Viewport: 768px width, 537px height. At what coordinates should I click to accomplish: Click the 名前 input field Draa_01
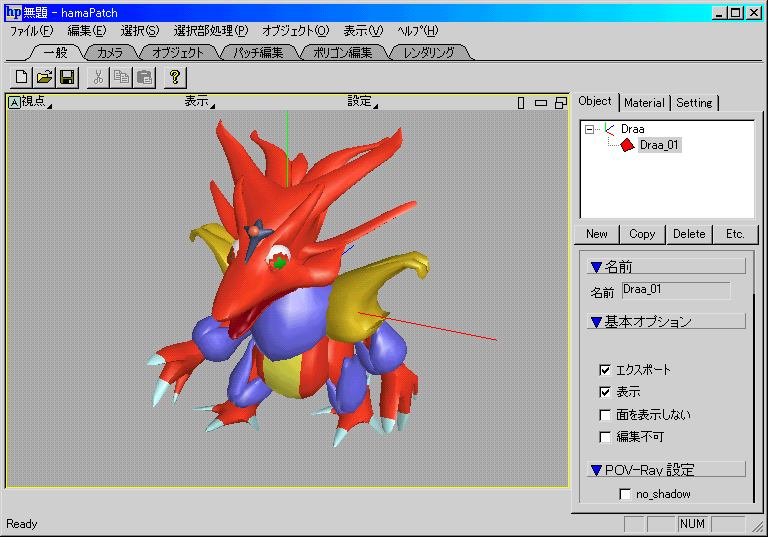[x=676, y=290]
